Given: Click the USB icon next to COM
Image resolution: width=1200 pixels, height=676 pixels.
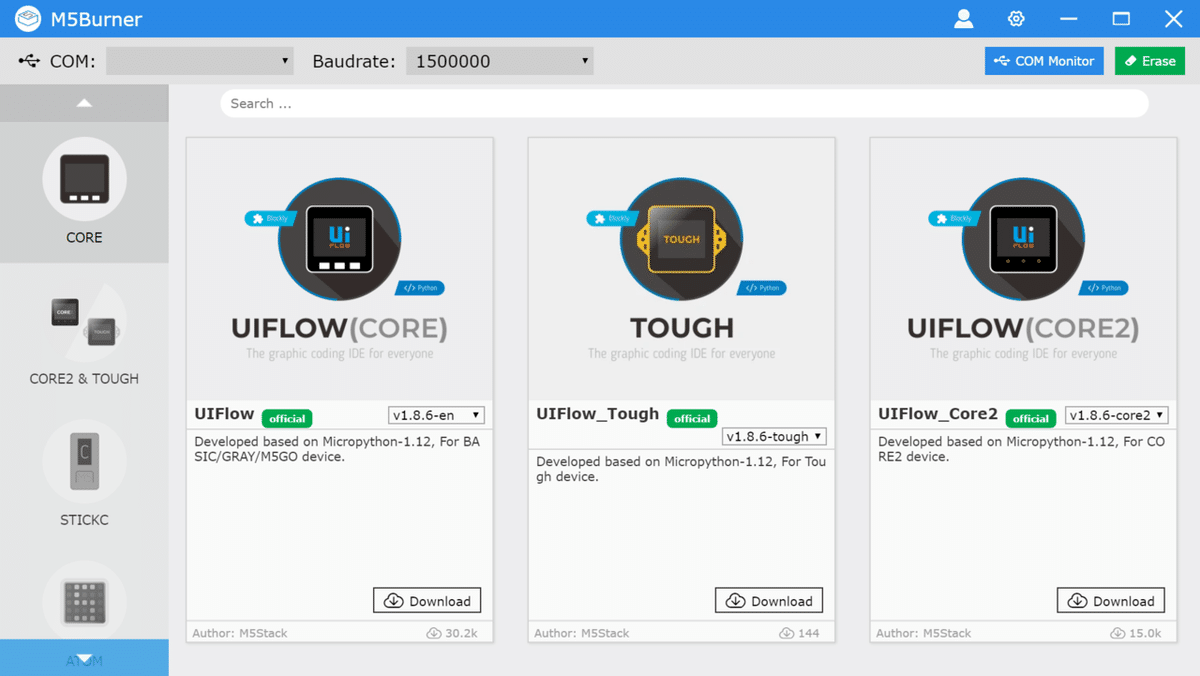Looking at the screenshot, I should click(29, 61).
